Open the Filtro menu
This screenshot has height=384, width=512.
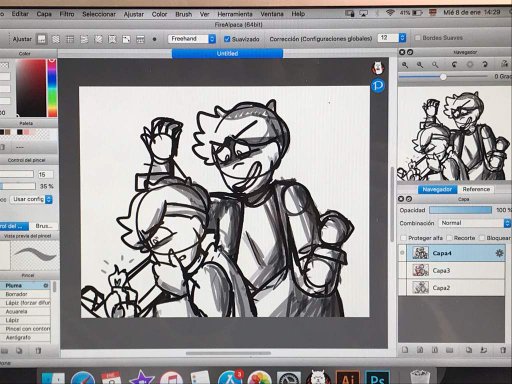pyautogui.click(x=67, y=14)
